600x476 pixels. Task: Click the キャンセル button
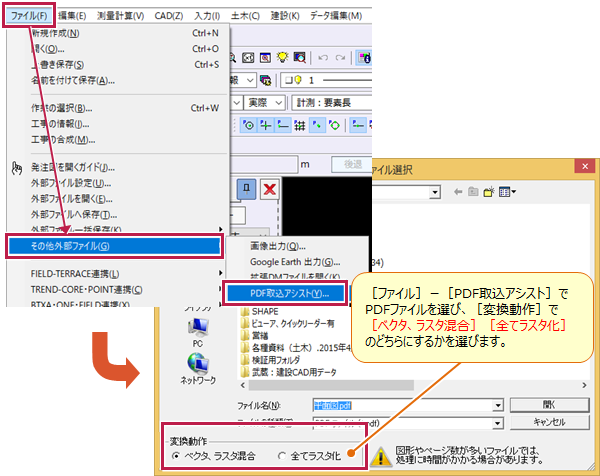[549, 422]
